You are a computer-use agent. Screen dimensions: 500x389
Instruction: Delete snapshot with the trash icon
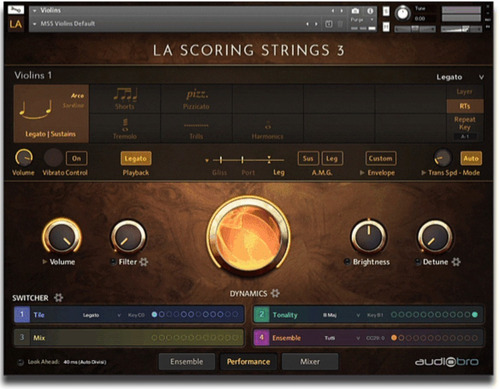coord(340,24)
